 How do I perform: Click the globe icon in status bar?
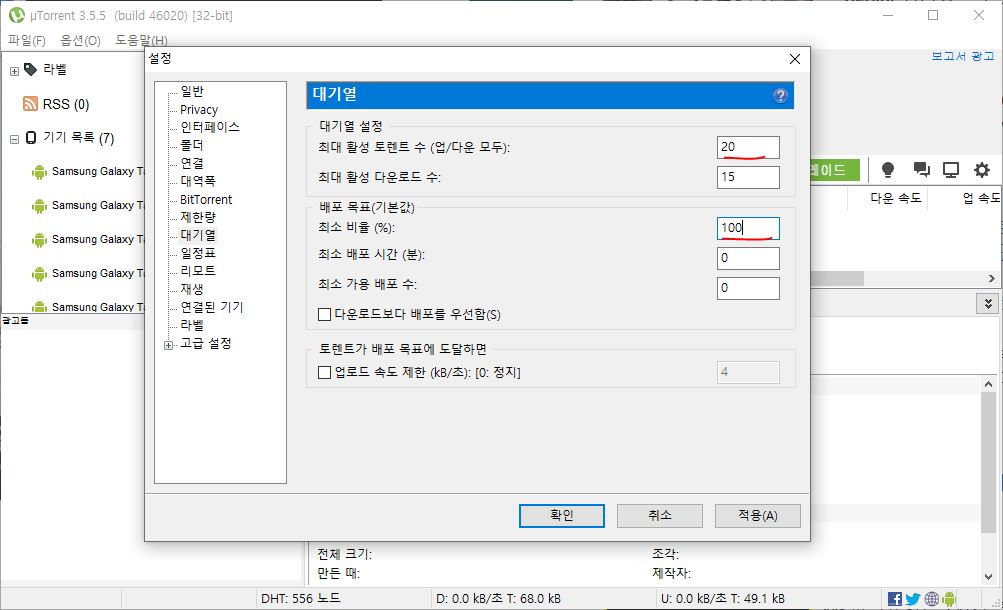click(x=931, y=599)
